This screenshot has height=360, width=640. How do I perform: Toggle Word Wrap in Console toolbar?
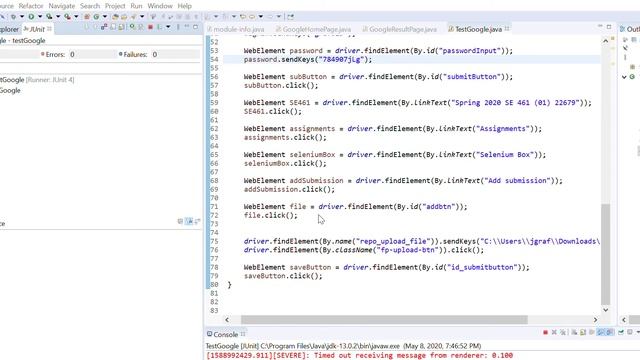click(592, 332)
